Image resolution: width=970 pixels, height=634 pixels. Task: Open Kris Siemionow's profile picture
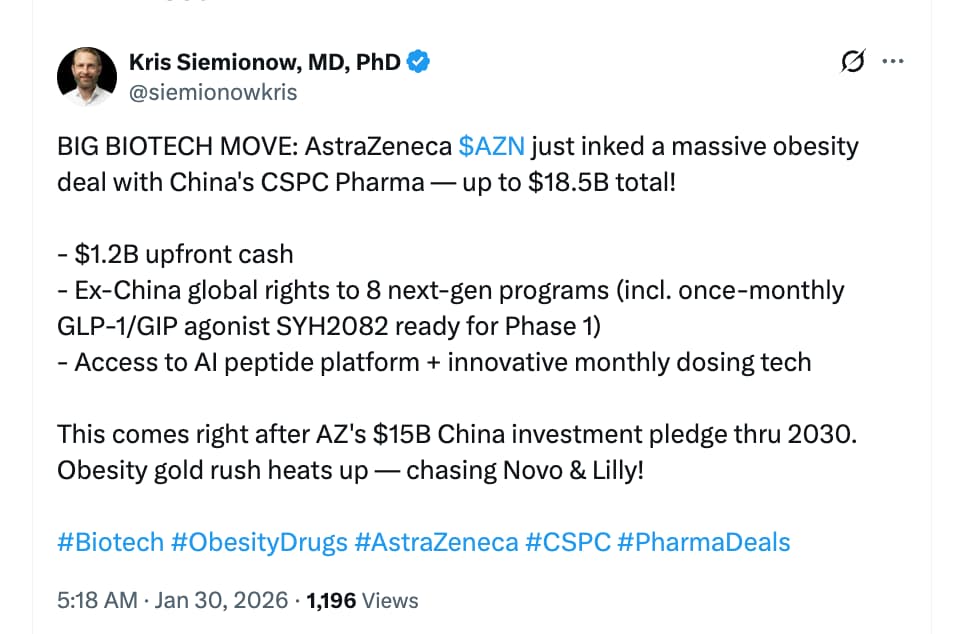click(x=86, y=76)
